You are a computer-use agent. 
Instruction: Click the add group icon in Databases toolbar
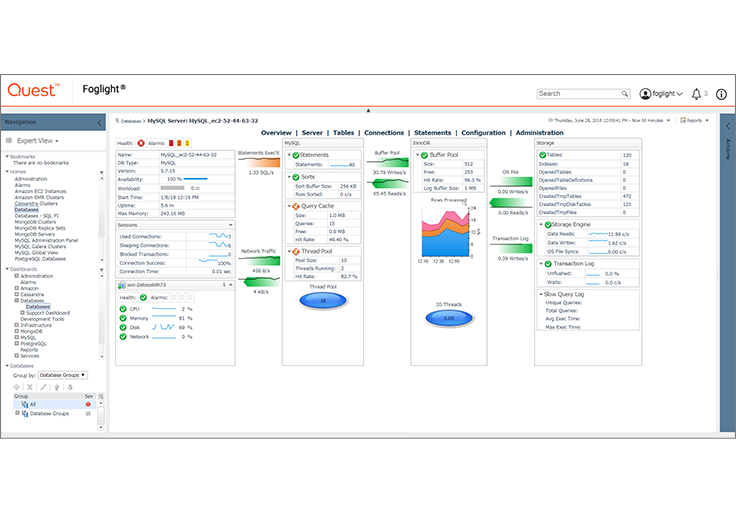16,387
